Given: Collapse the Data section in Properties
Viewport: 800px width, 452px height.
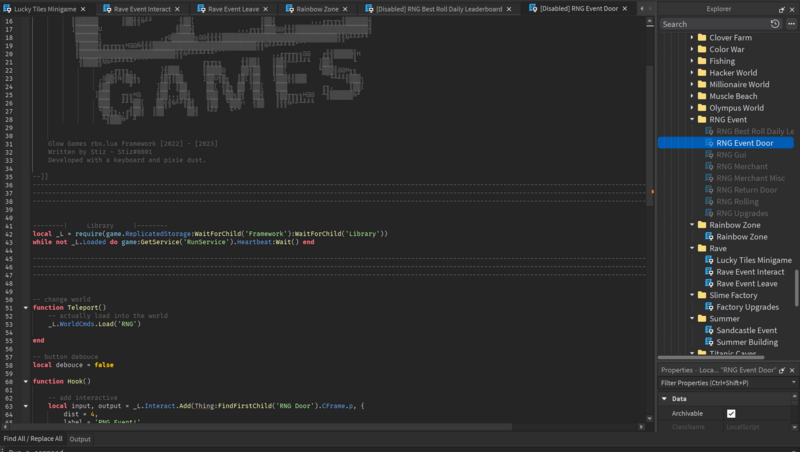Looking at the screenshot, I should click(666, 399).
